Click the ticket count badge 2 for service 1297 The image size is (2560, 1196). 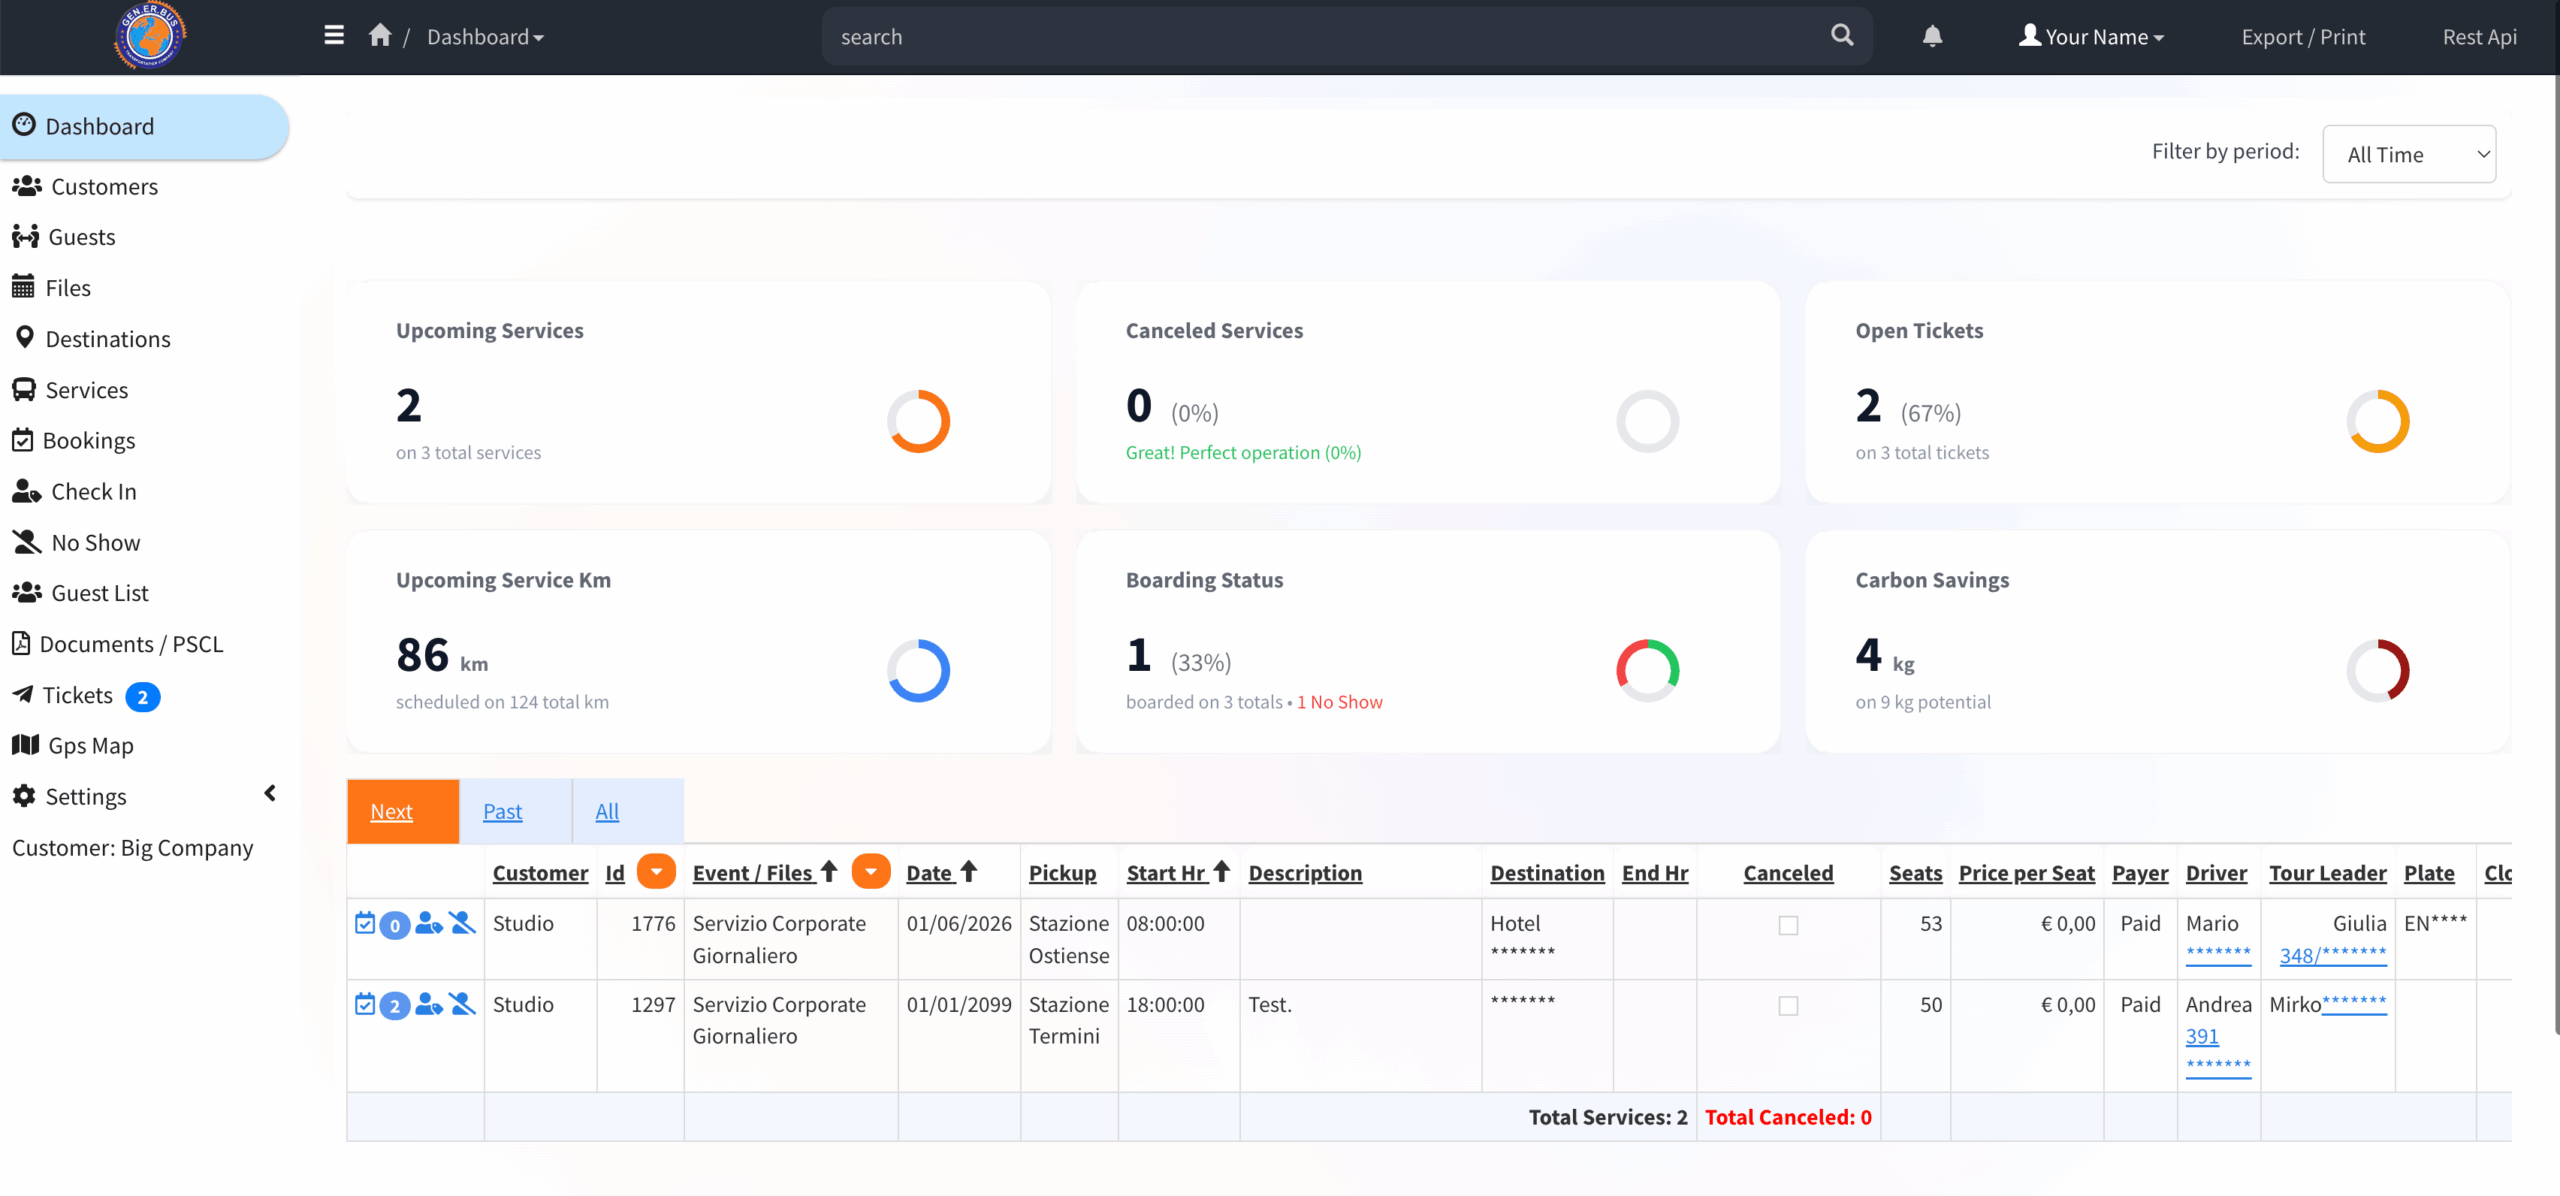click(x=395, y=1006)
